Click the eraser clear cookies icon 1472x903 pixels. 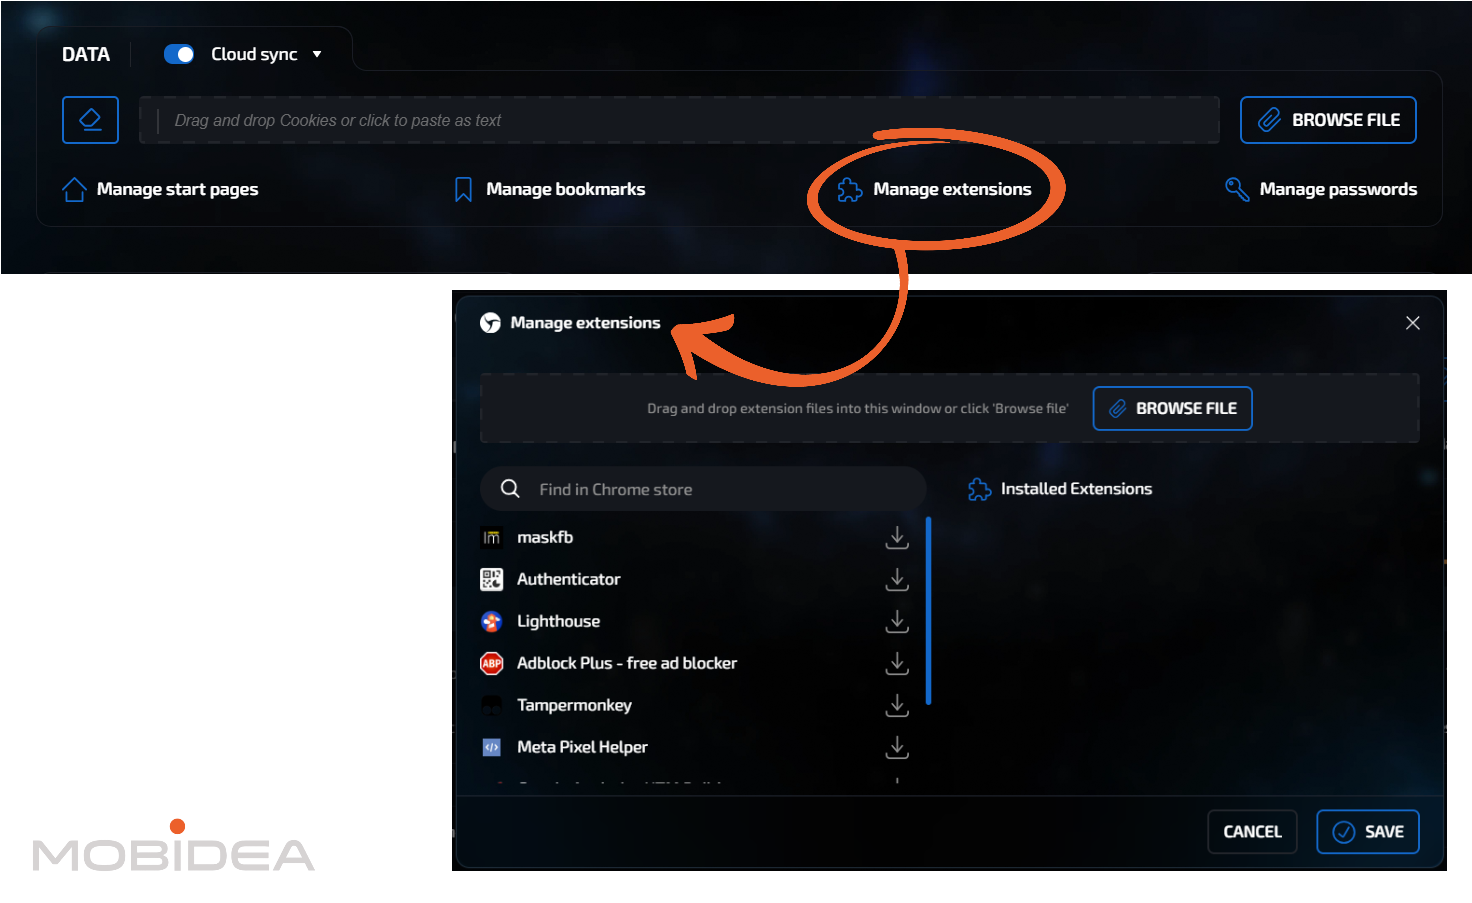click(x=90, y=120)
